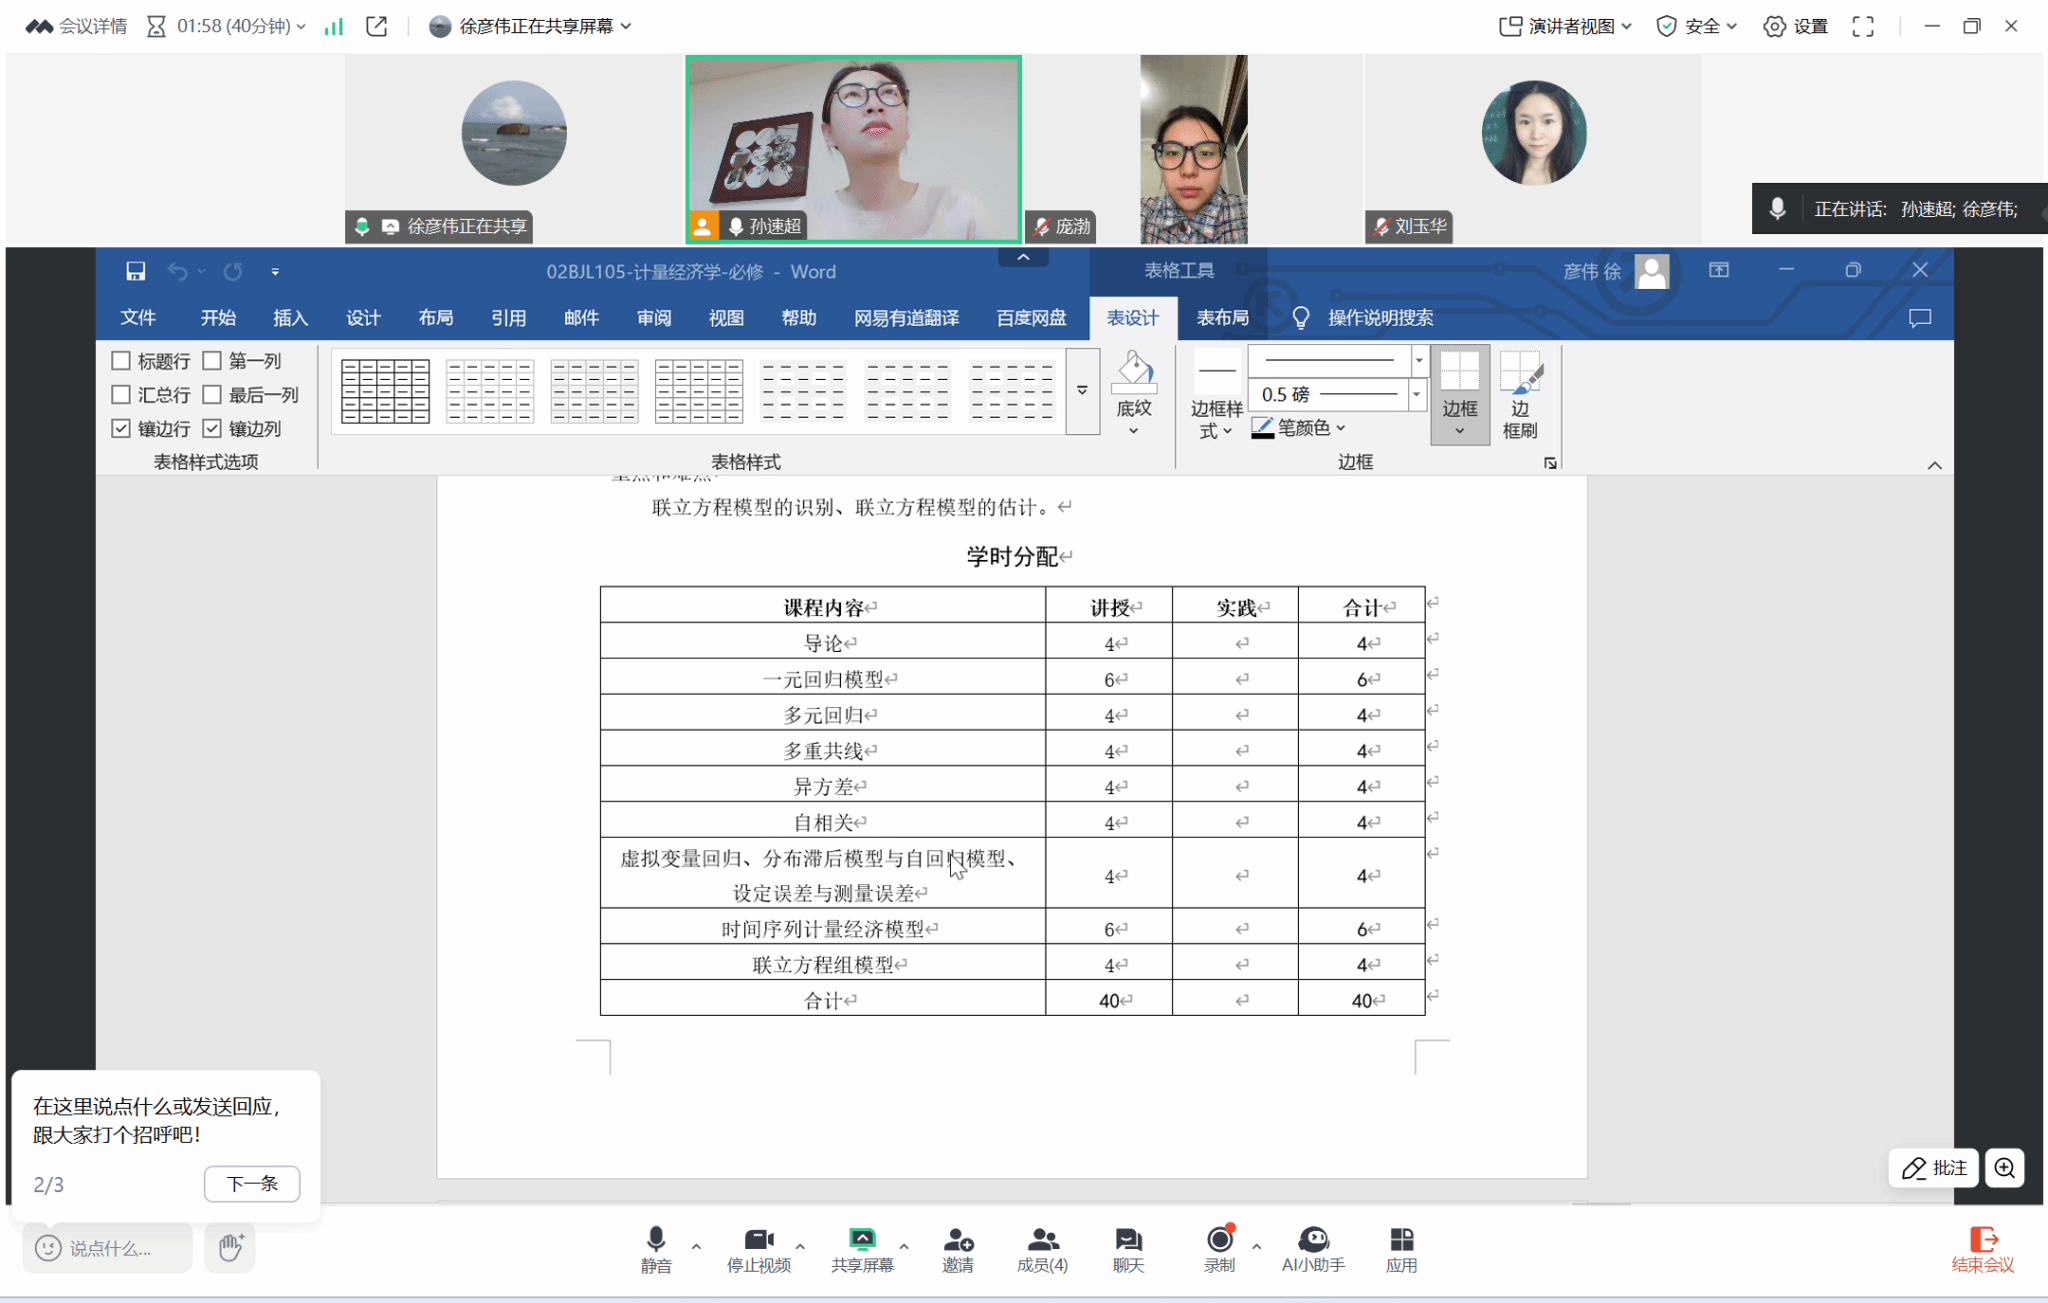Click the Word redo icon
Viewport: 2048px width, 1303px height.
(233, 271)
